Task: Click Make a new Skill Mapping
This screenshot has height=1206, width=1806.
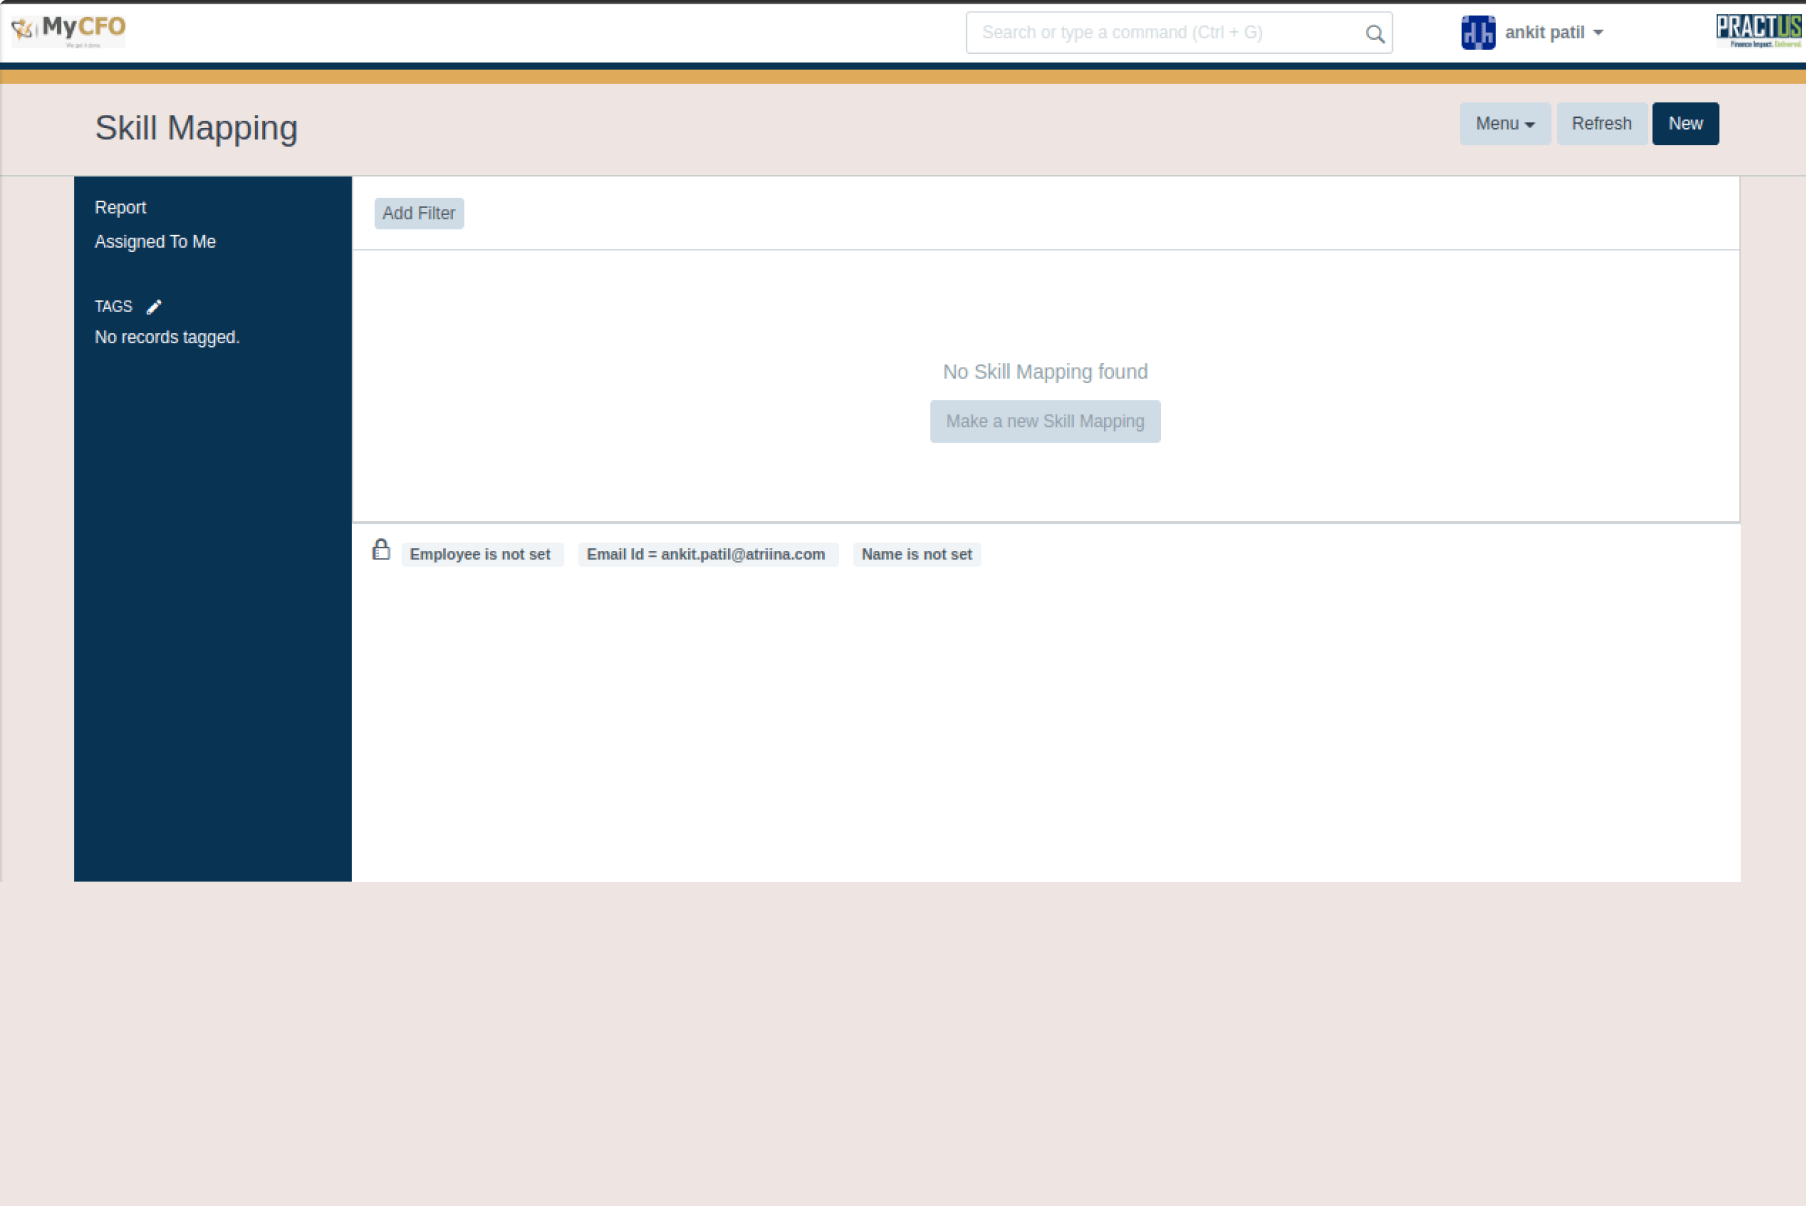Action: tap(1044, 422)
